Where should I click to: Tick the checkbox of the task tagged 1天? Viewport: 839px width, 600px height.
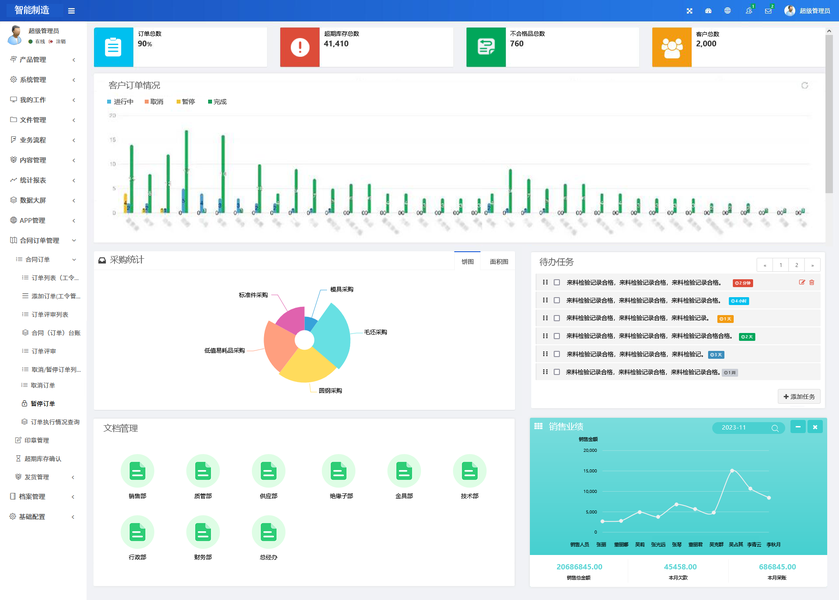tap(557, 318)
